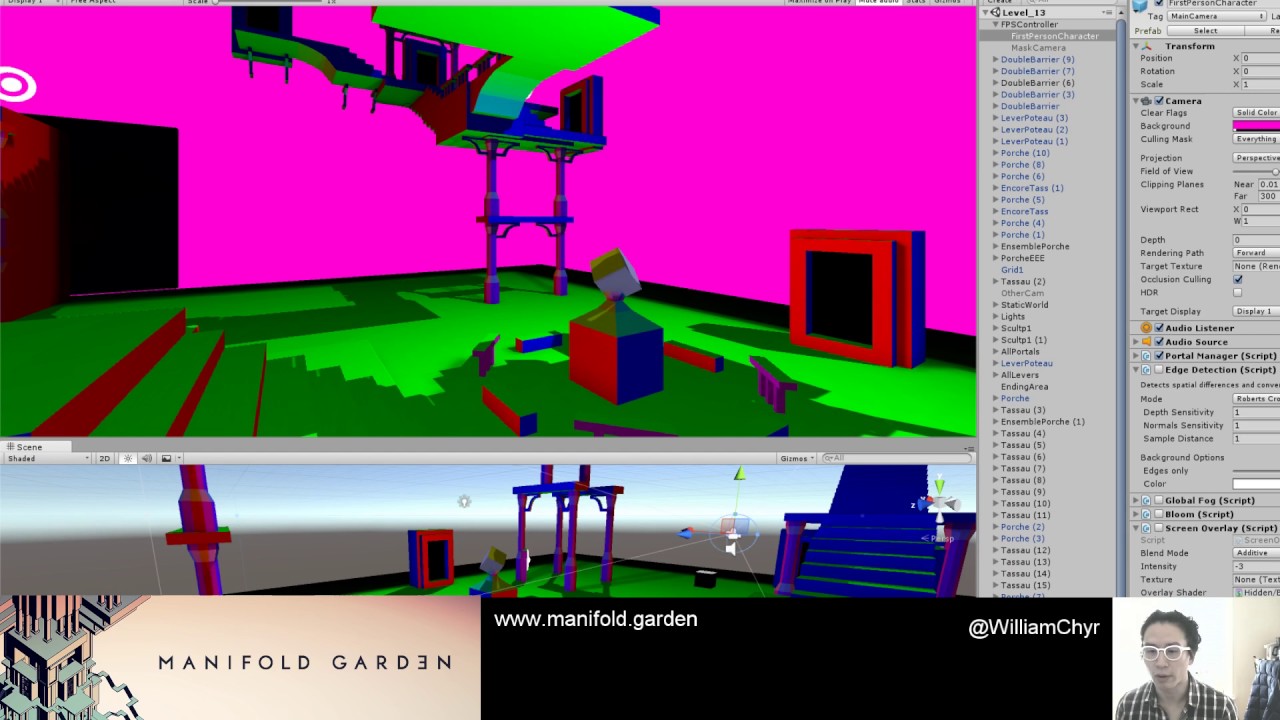Viewport: 1280px width, 720px height.
Task: Disable the Audio Source checkbox
Action: coord(1159,342)
